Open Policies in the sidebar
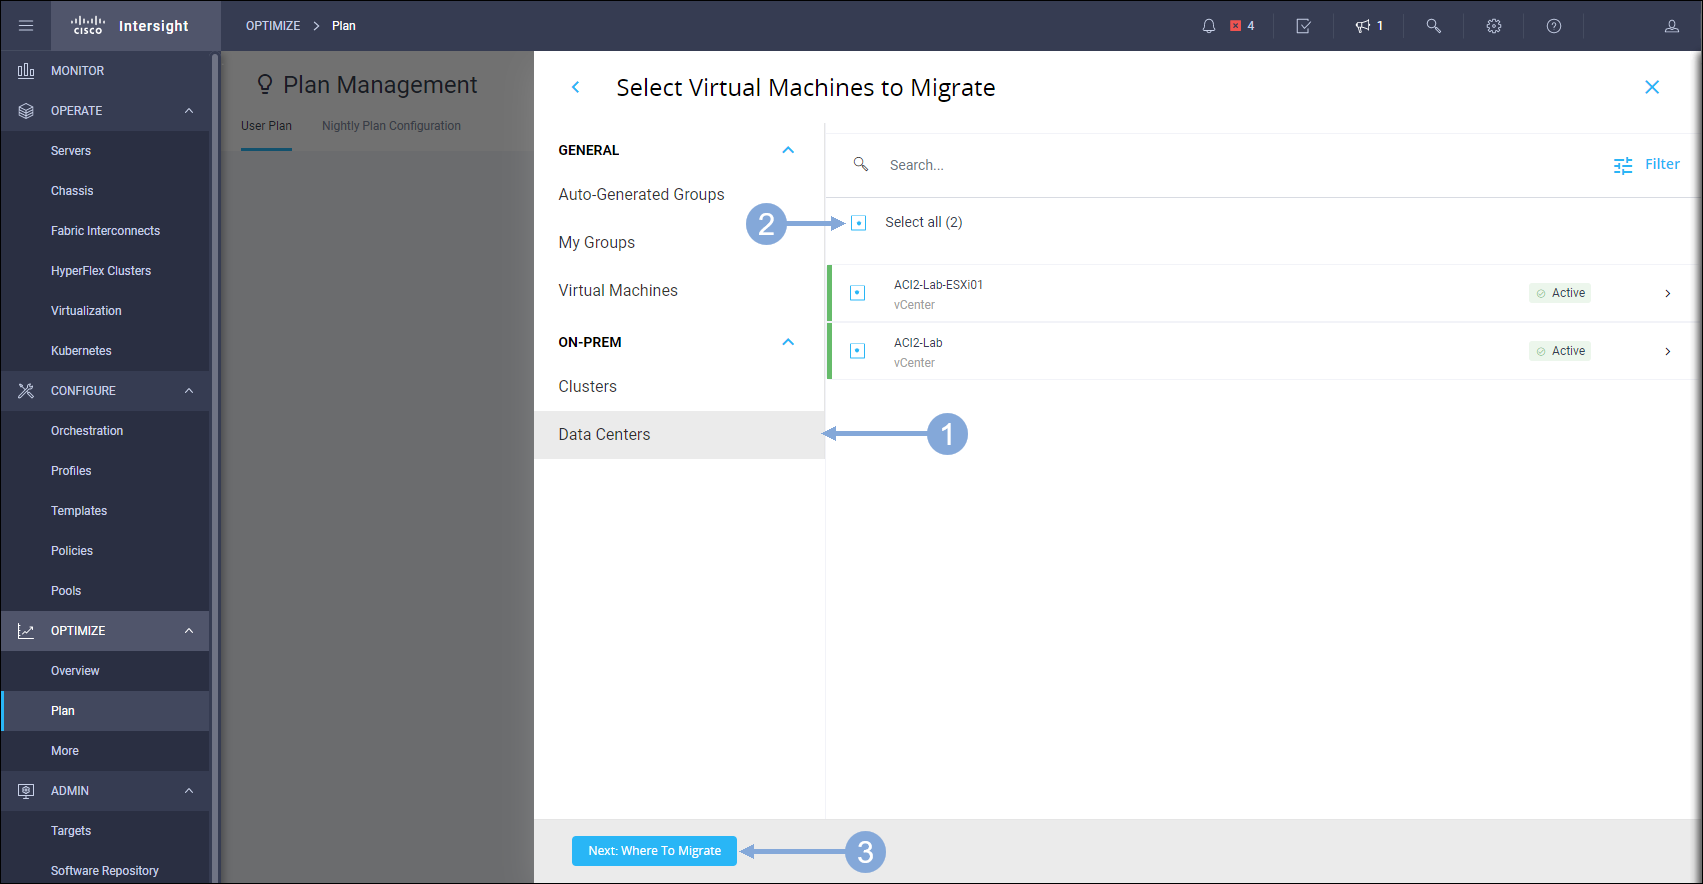The width and height of the screenshot is (1703, 884). [72, 551]
